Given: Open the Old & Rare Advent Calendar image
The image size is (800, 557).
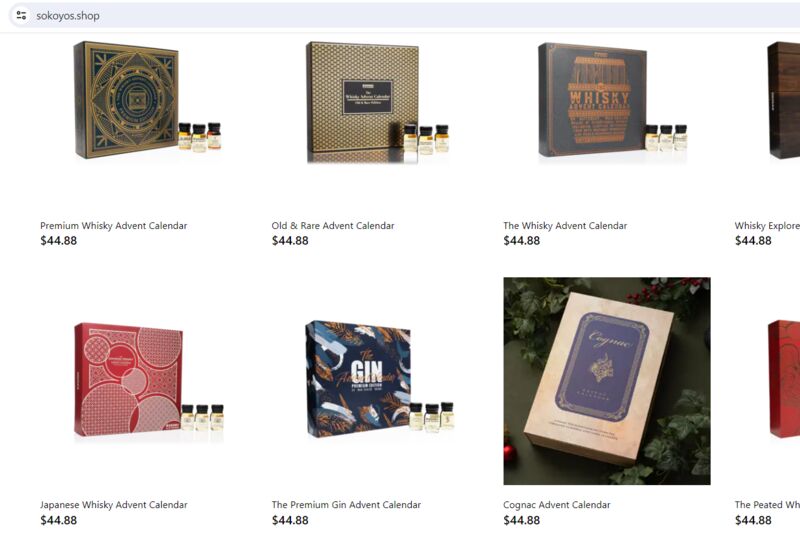Looking at the screenshot, I should (378, 103).
